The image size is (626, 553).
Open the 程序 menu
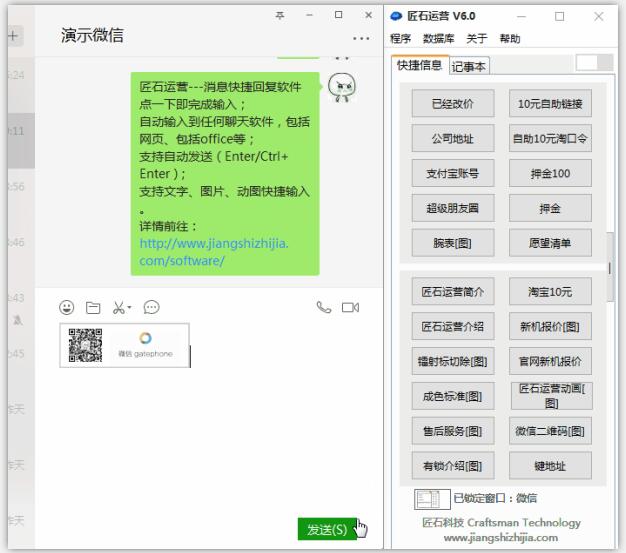[401, 39]
